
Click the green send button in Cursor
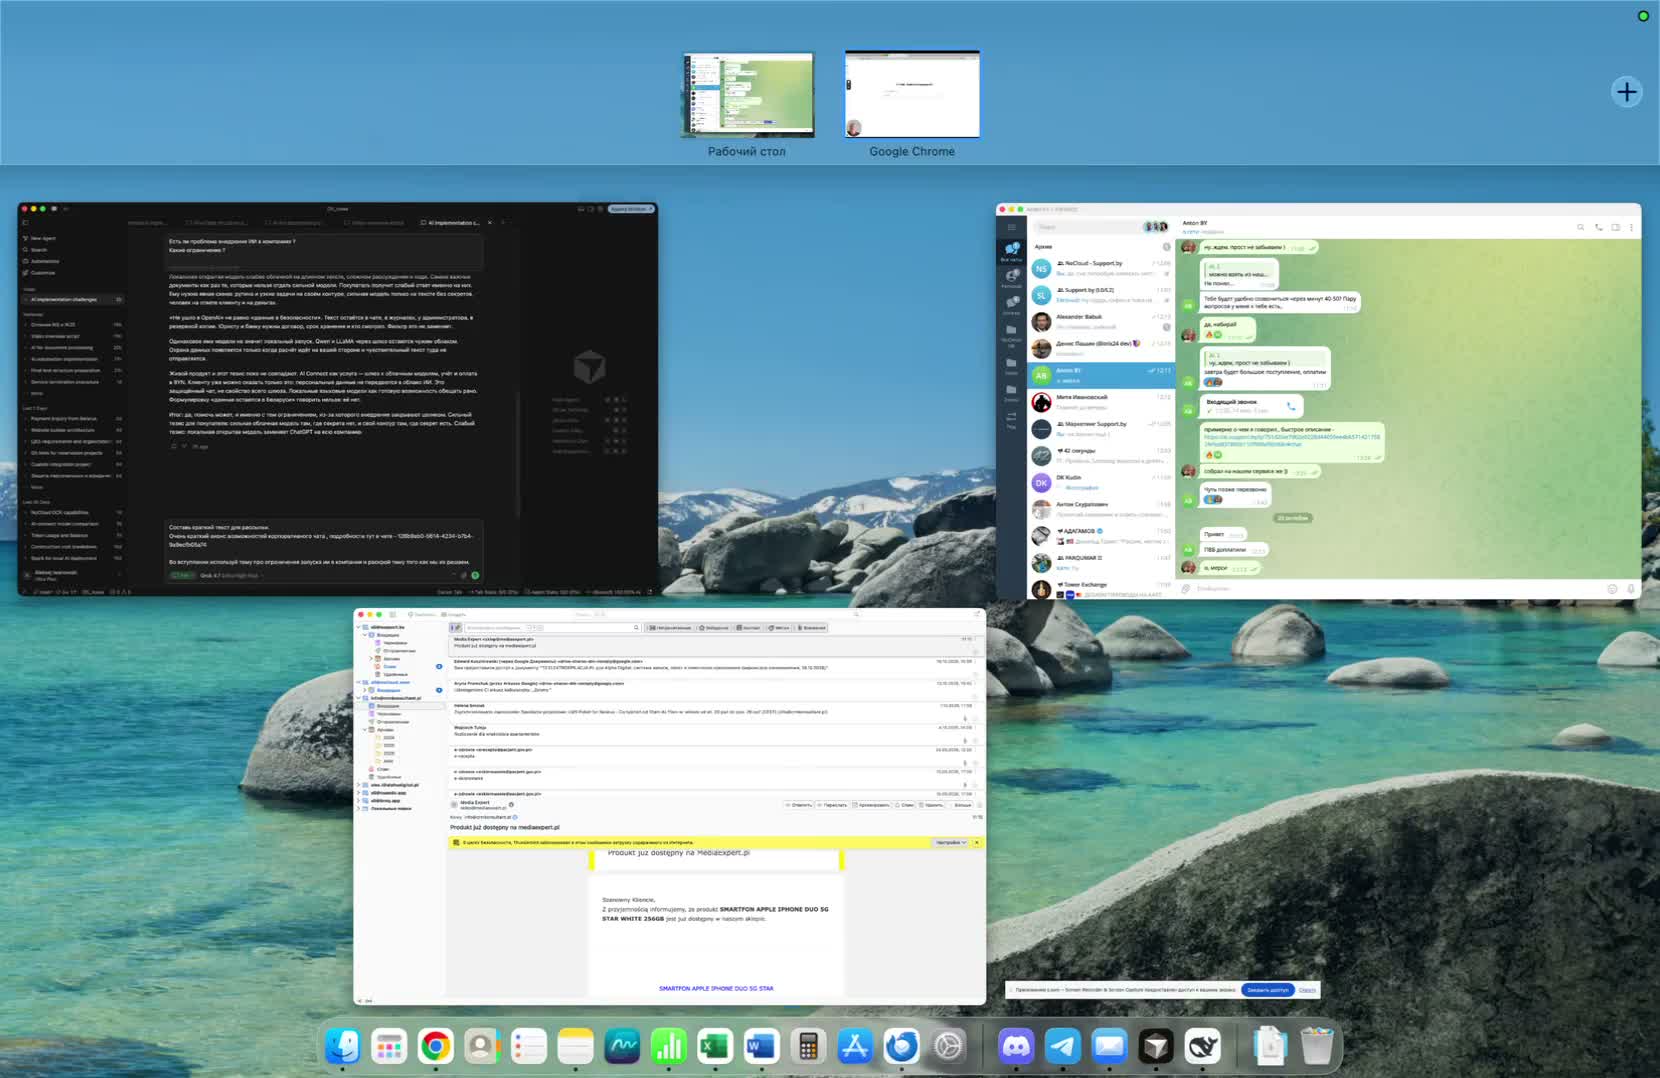point(475,575)
